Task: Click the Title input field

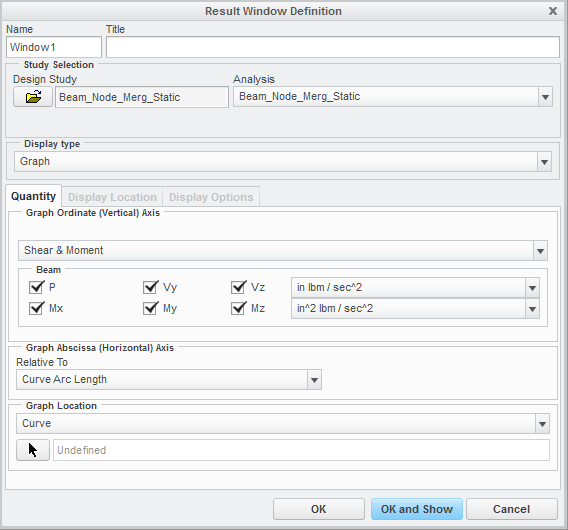Action: point(333,47)
